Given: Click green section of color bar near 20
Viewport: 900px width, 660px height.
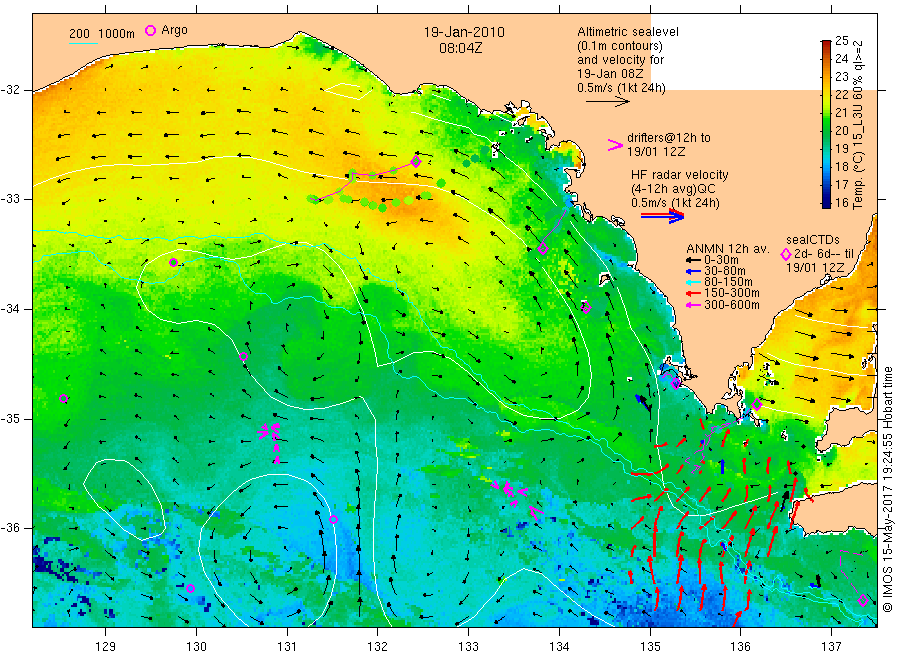Looking at the screenshot, I should coord(826,130).
